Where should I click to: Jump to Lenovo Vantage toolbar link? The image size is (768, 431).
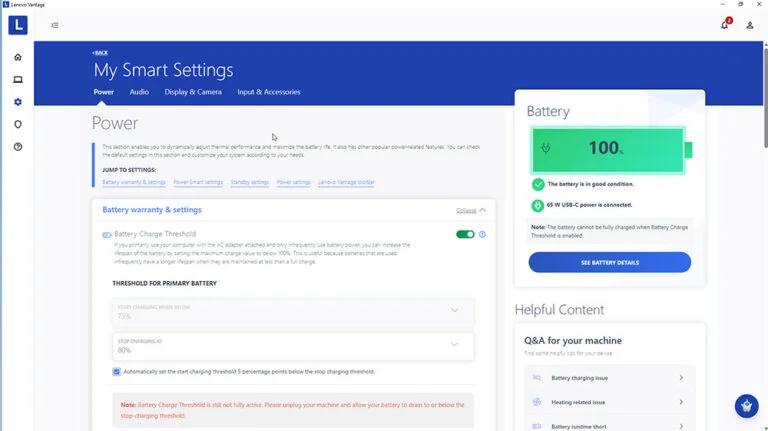click(x=346, y=182)
